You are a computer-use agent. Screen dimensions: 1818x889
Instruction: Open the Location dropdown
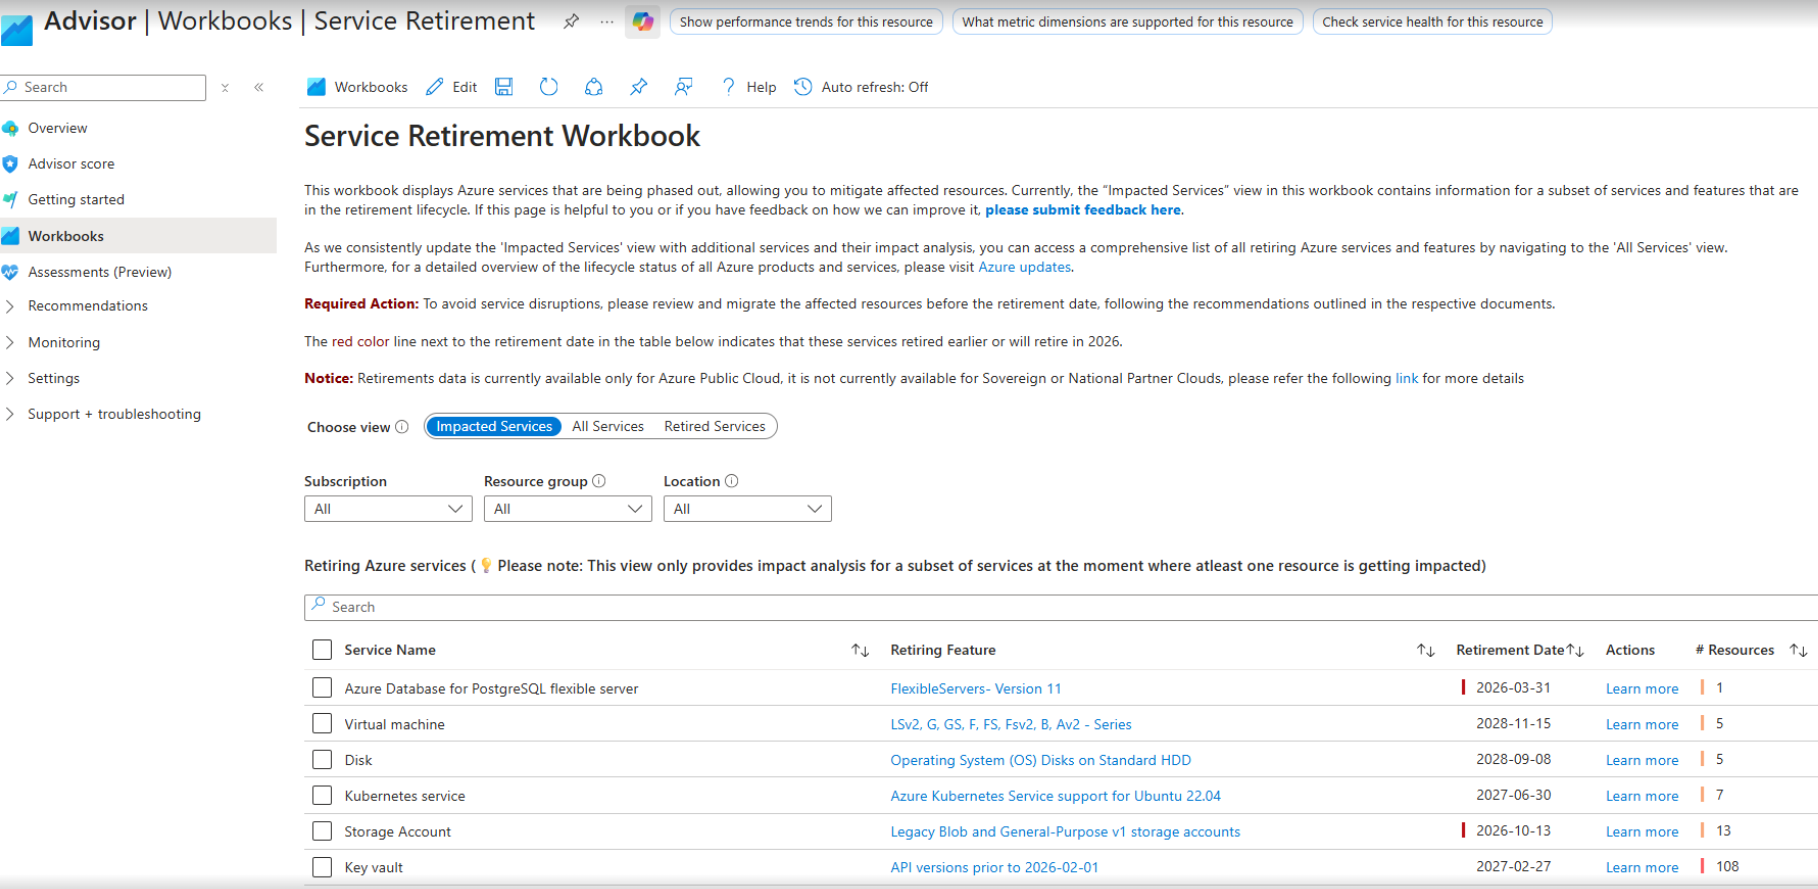click(748, 509)
